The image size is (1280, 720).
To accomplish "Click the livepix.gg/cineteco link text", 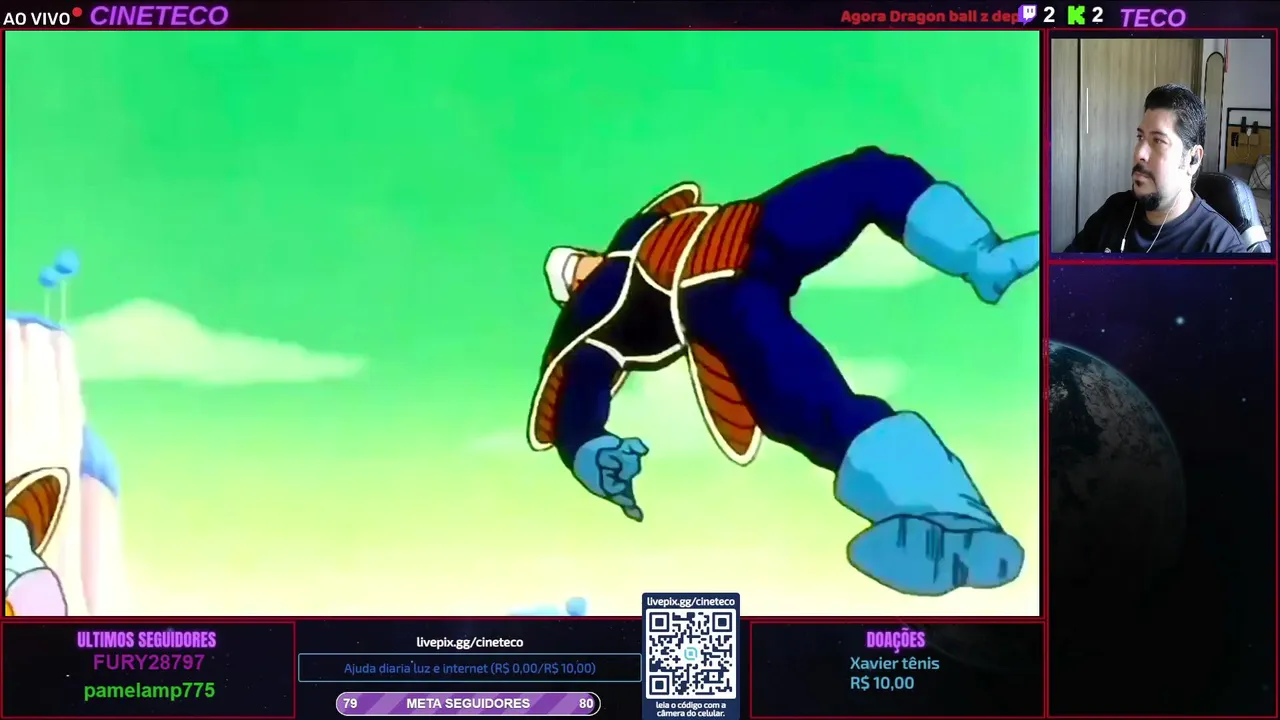I will (x=470, y=642).
